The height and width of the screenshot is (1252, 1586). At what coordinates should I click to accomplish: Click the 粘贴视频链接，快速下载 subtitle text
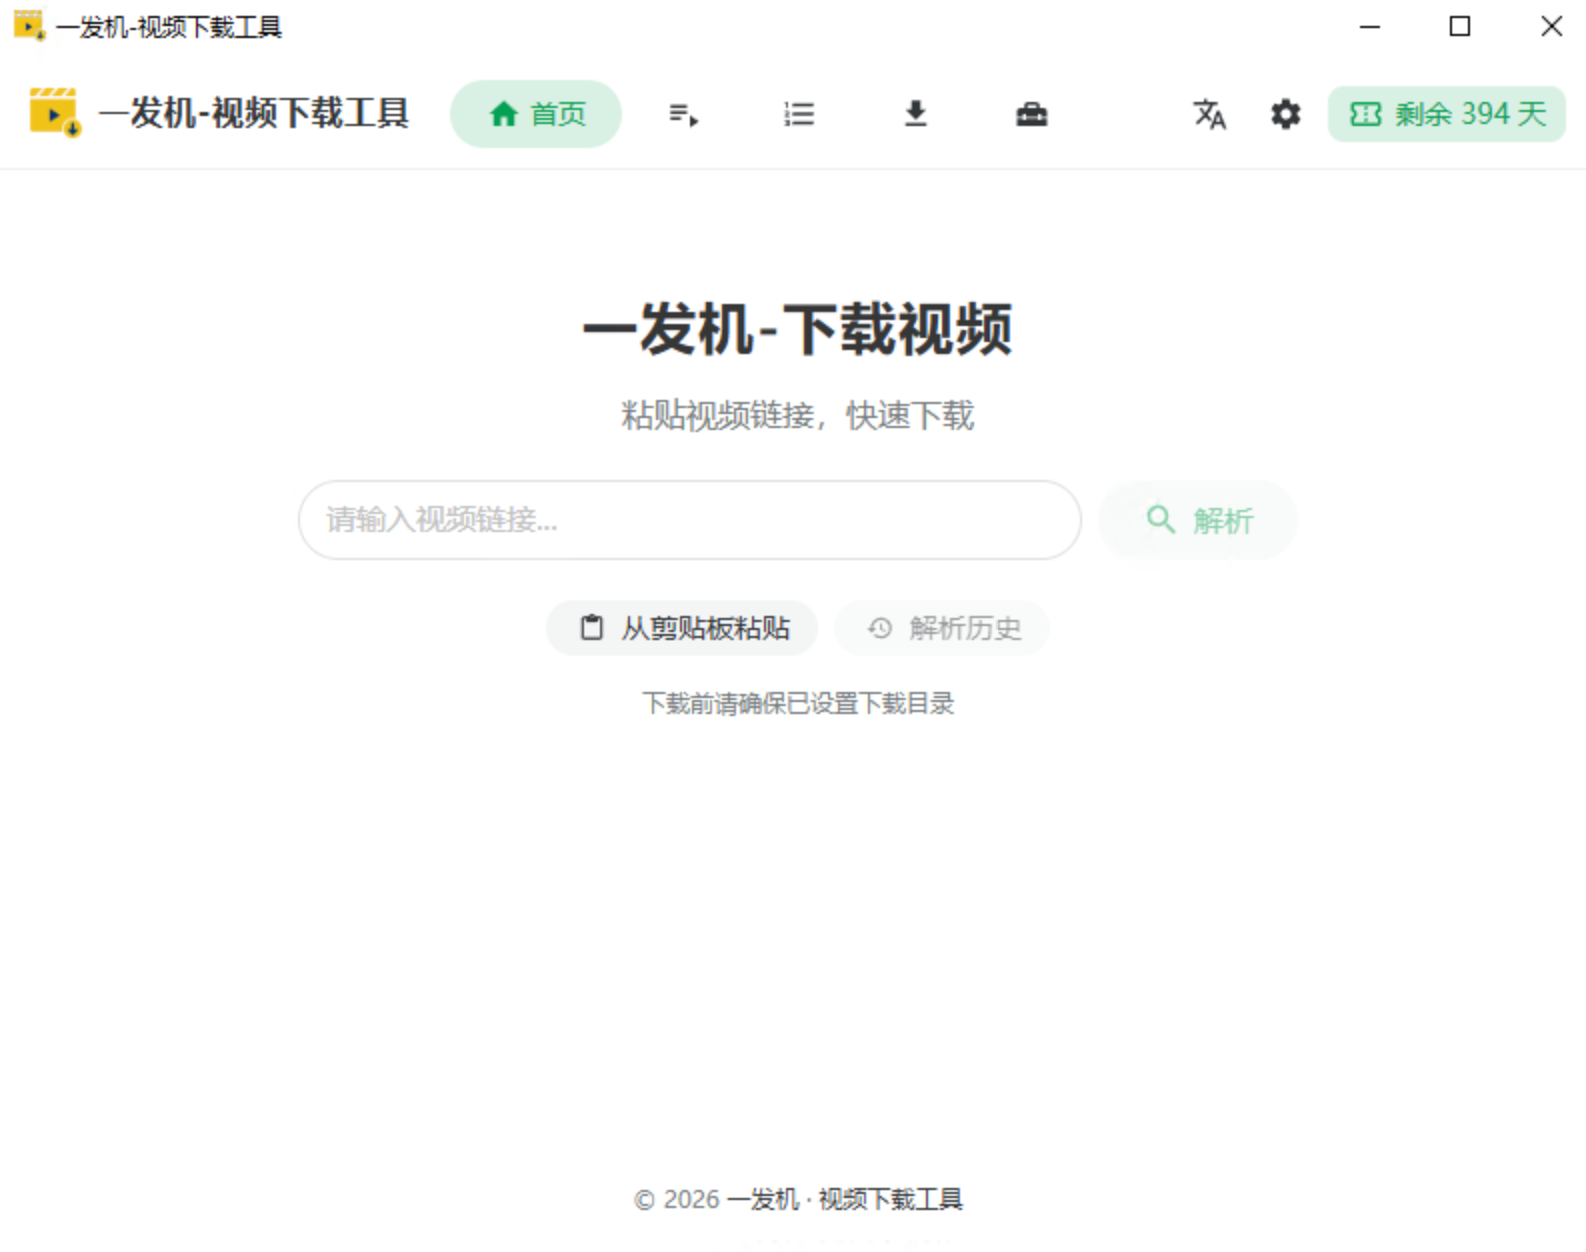(797, 415)
